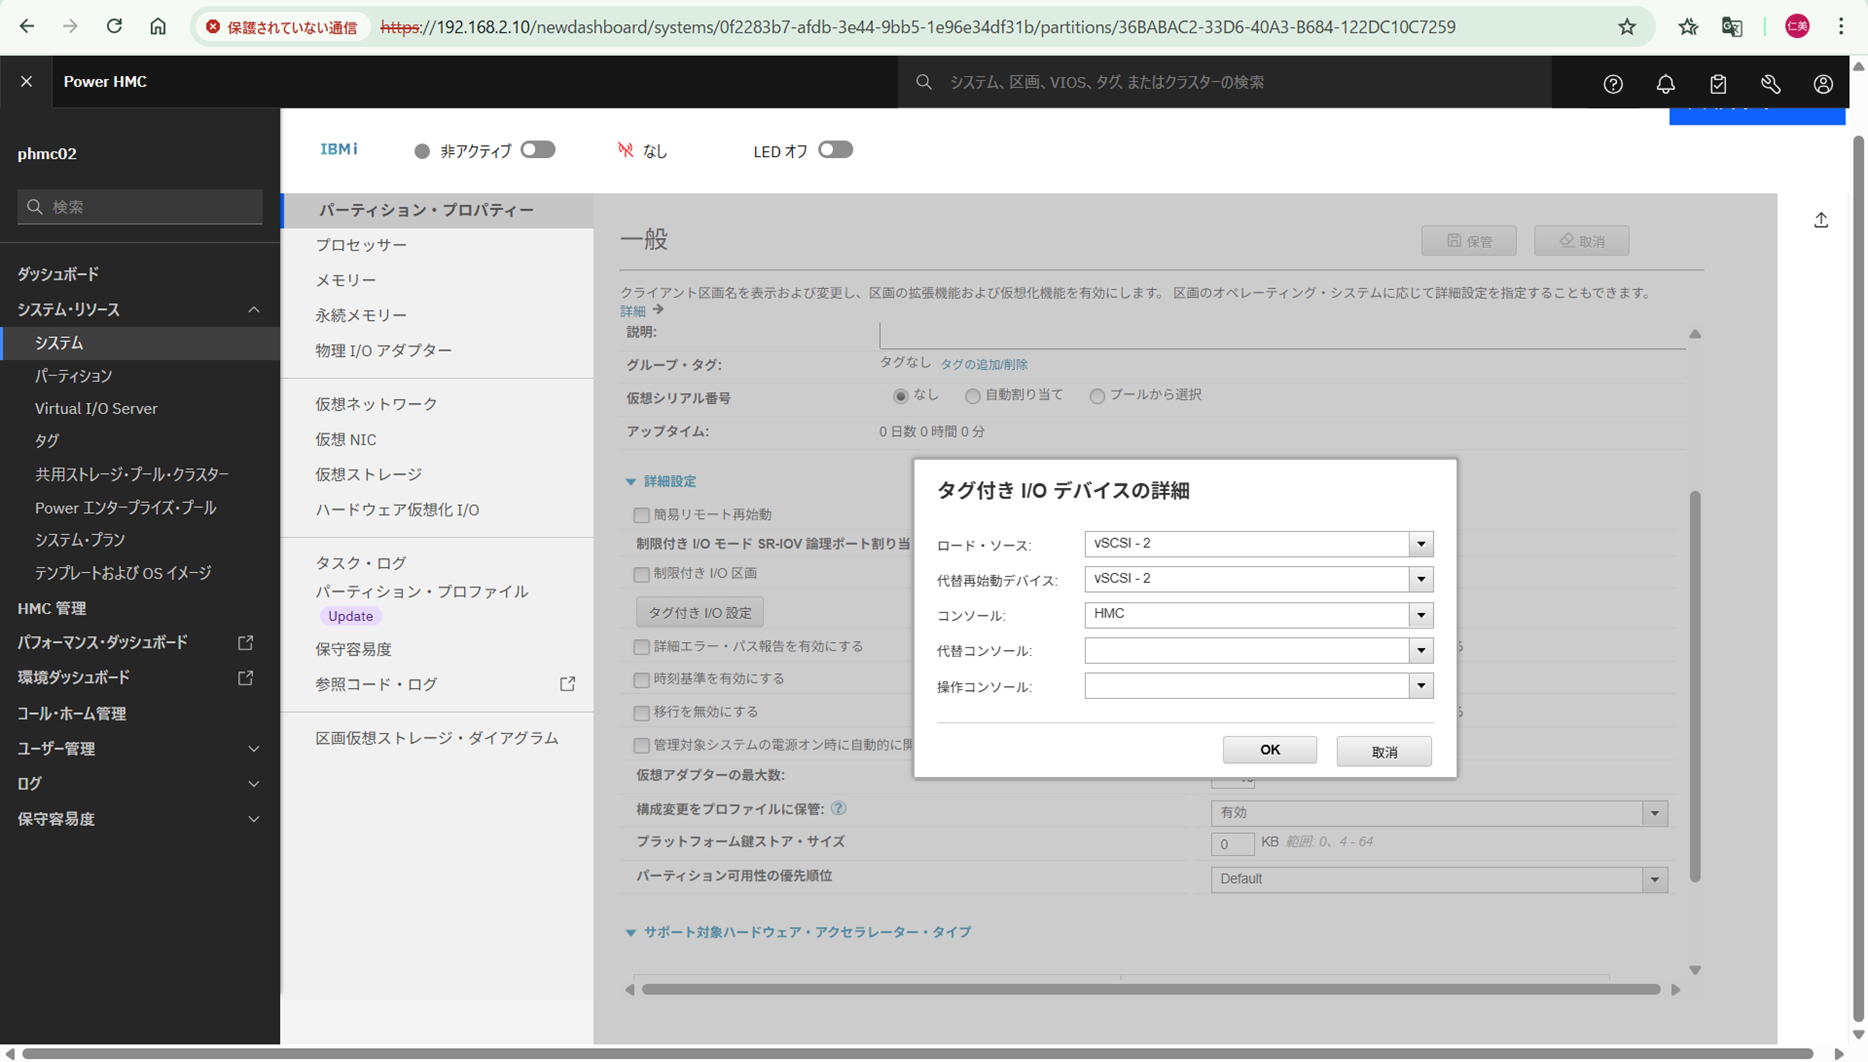Click the vertical scrollbar of the settings panel
This screenshot has width=1868, height=1062.
[x=1695, y=686]
